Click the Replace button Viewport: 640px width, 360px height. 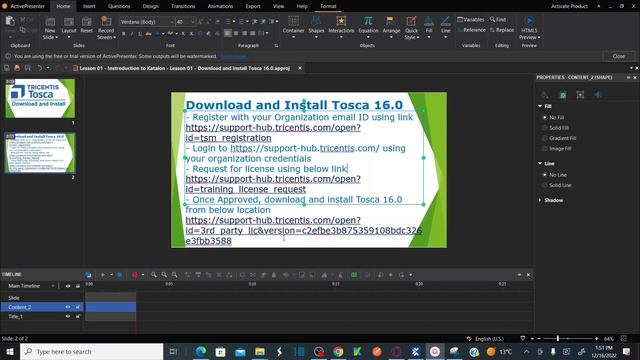[502, 30]
